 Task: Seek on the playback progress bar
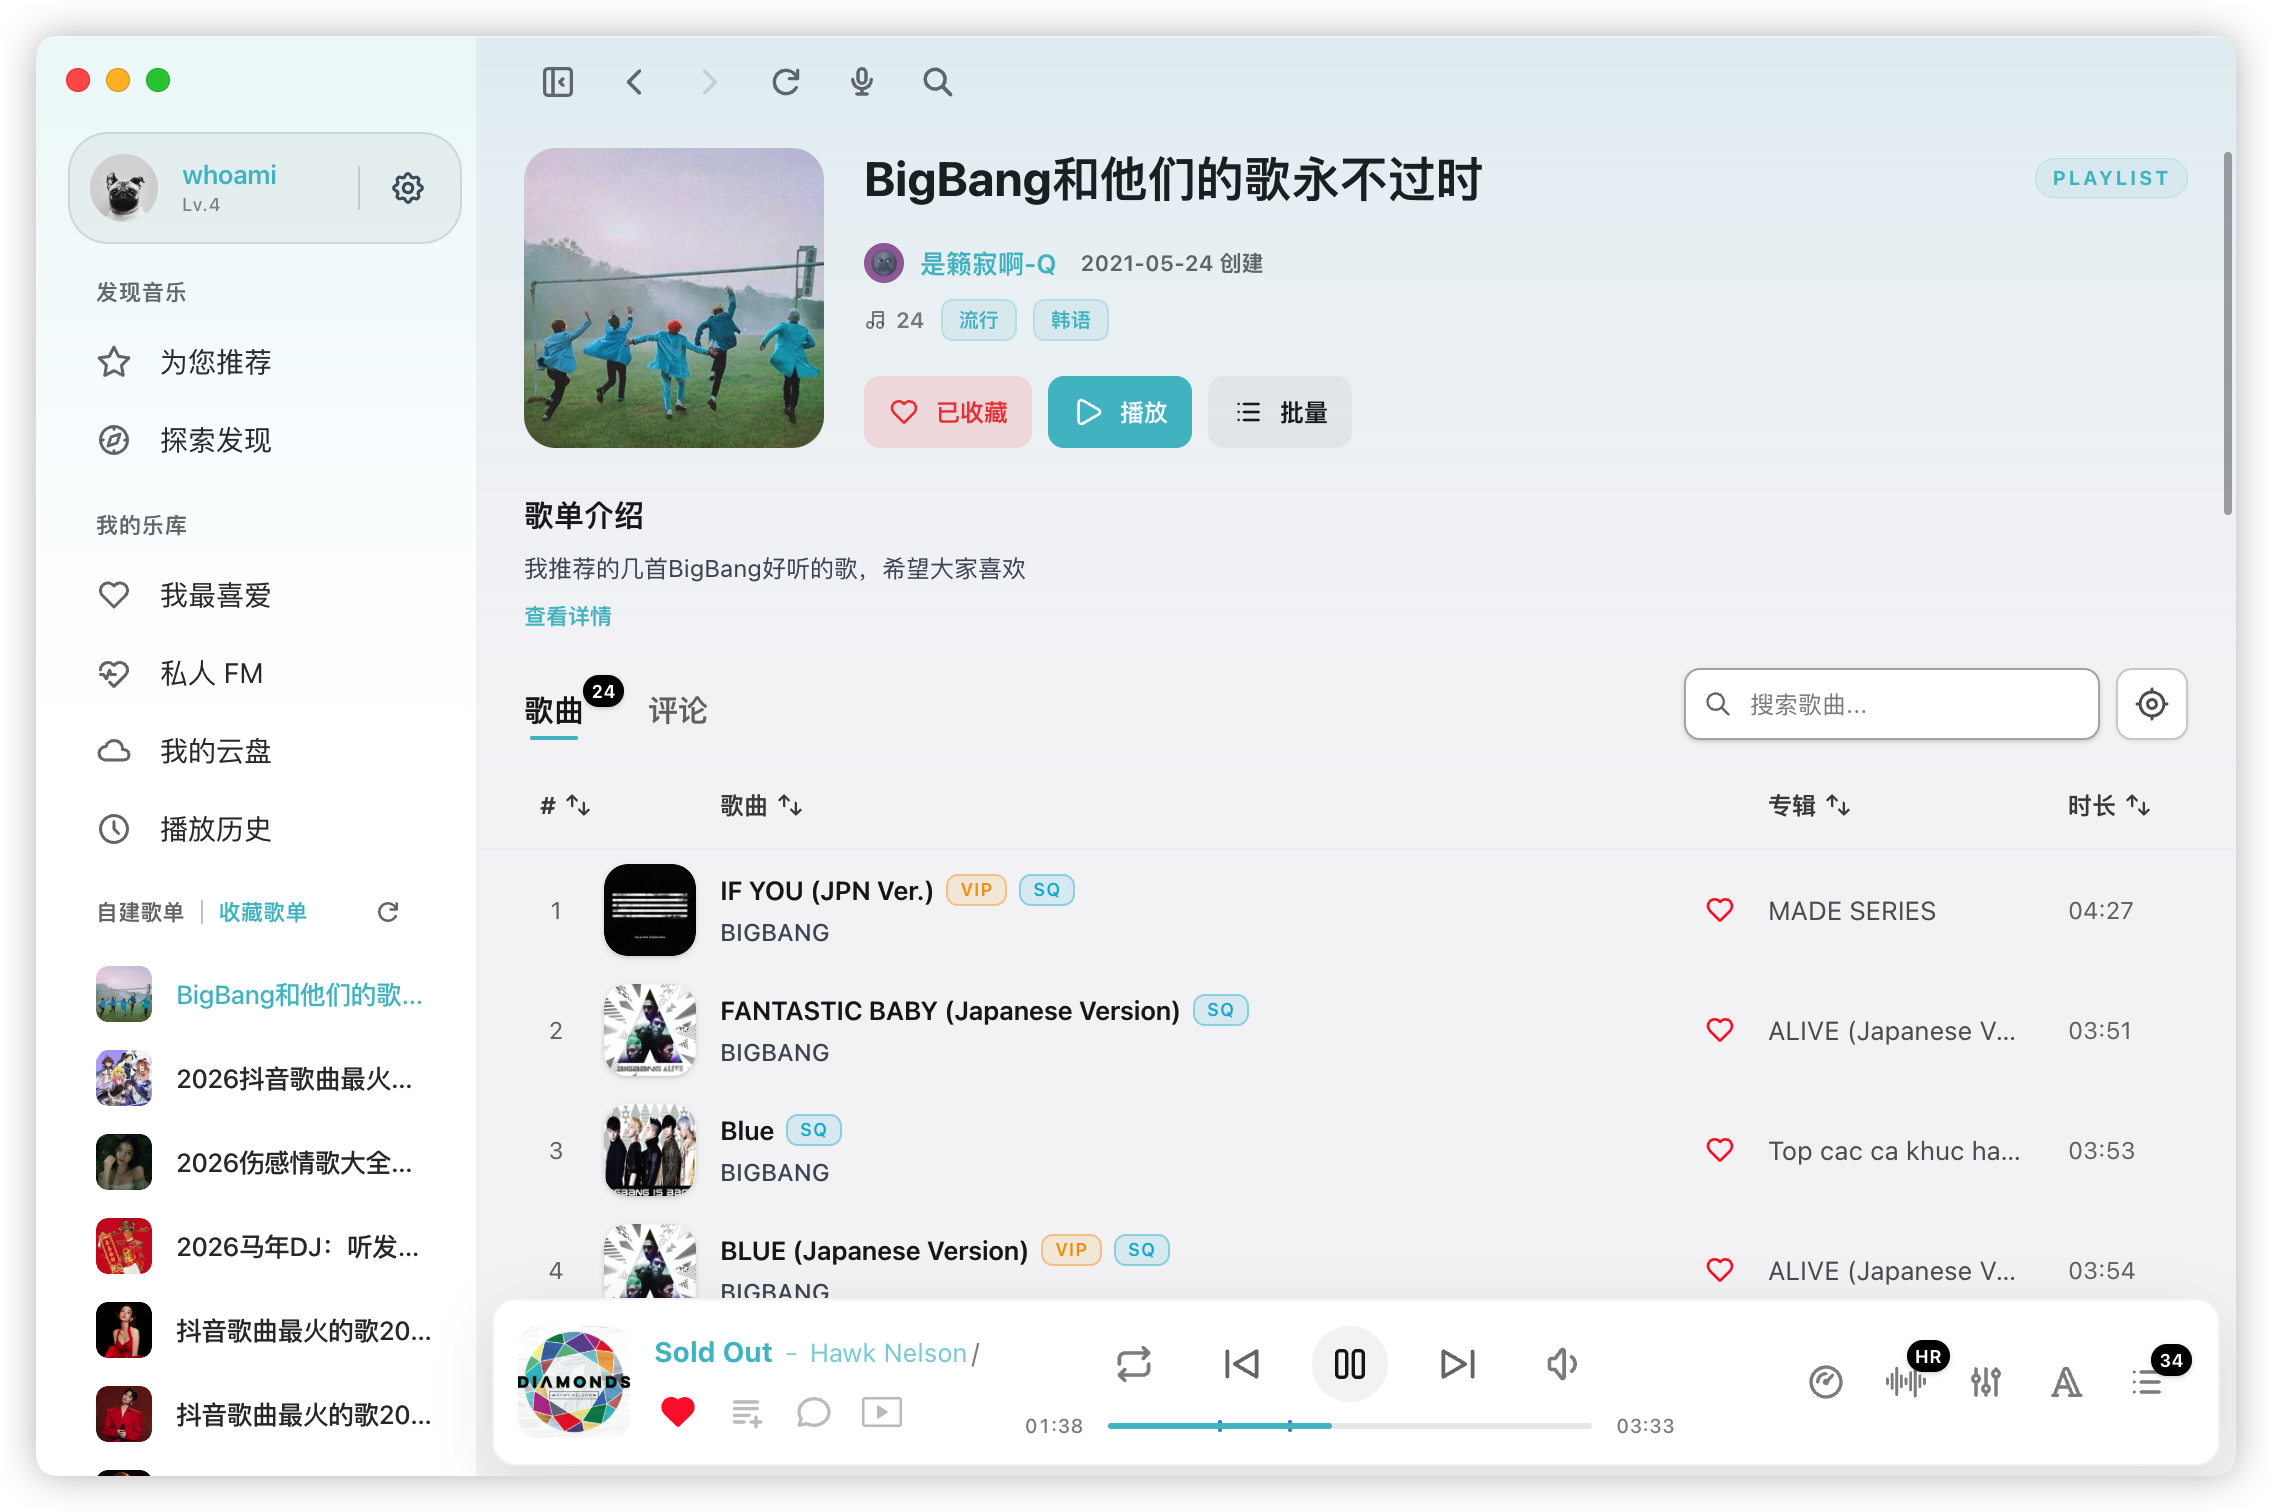(x=1350, y=1425)
